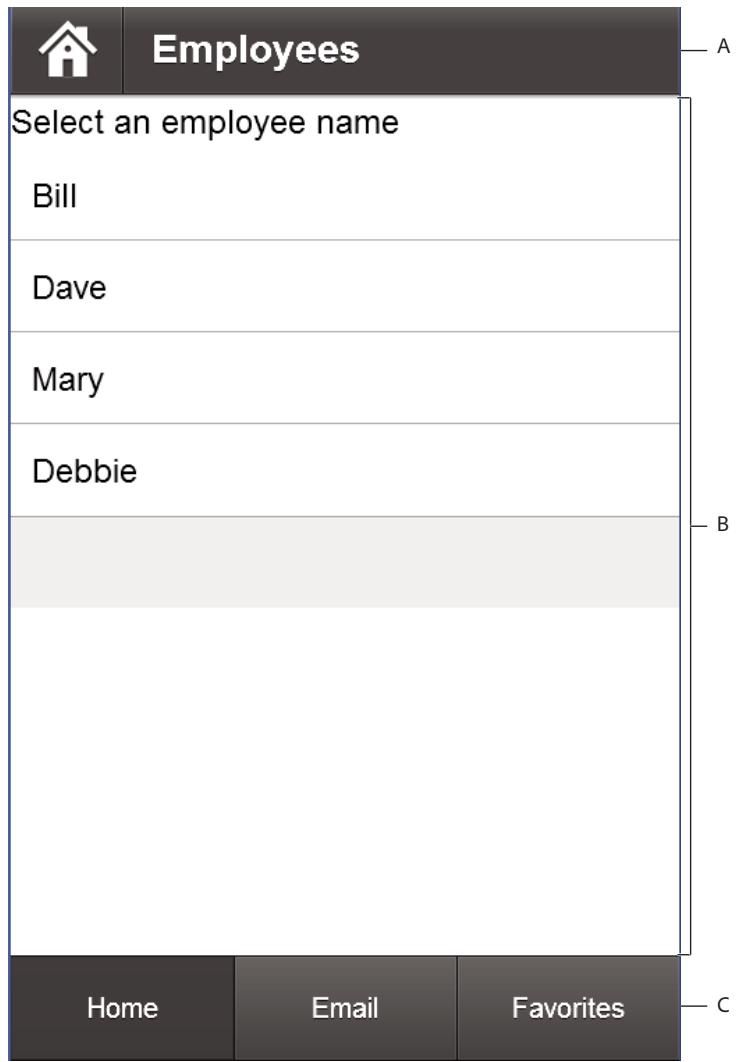This screenshot has height=1062, width=737.
Task: Click the dark header bar area
Action: point(450,47)
